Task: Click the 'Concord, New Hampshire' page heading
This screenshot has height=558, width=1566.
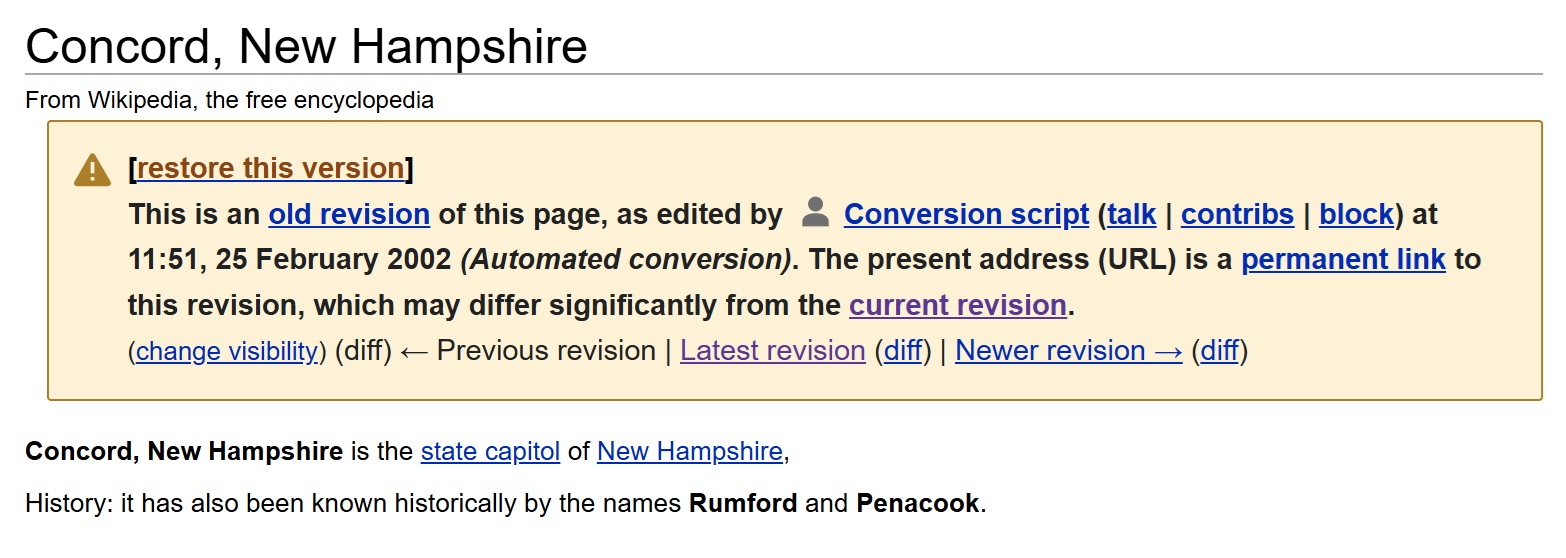Action: [x=306, y=46]
